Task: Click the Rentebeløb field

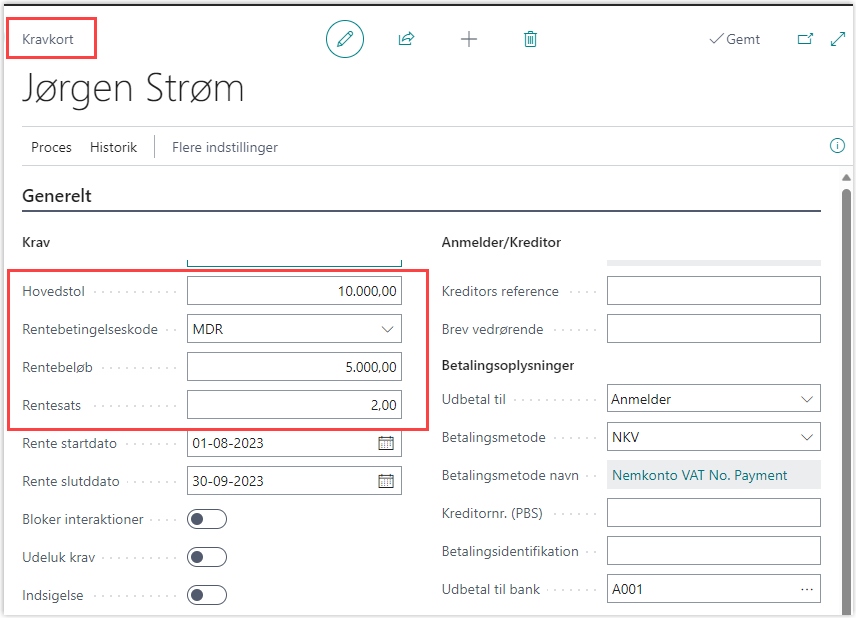Action: [x=294, y=367]
